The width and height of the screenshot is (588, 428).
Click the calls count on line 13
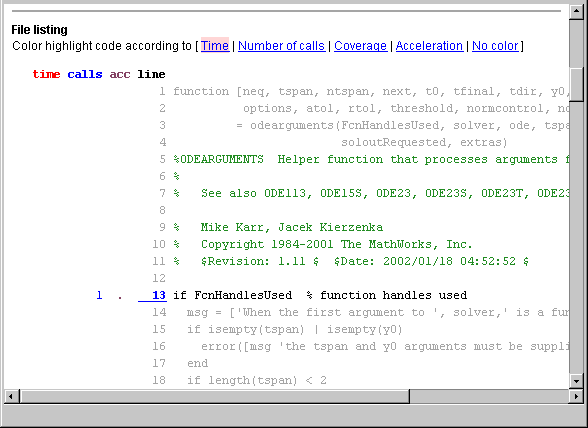(x=99, y=295)
